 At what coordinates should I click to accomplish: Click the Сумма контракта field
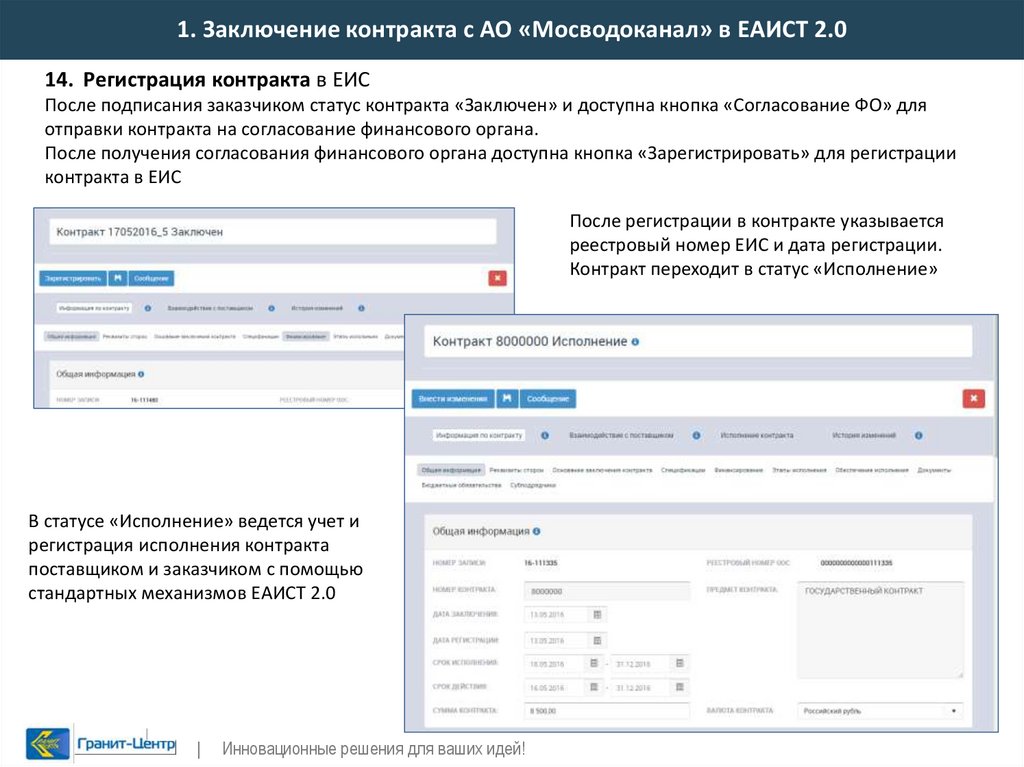click(x=607, y=711)
